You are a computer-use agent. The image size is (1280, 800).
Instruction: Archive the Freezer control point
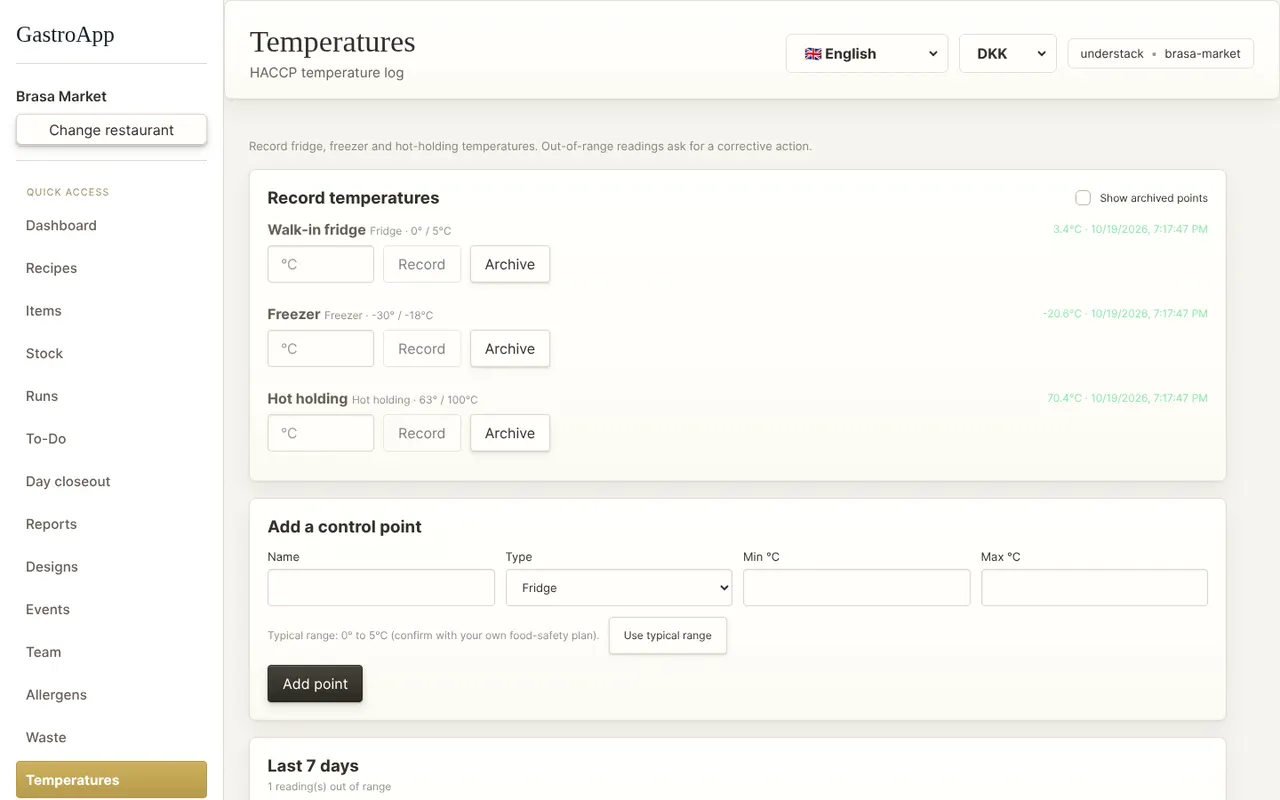point(510,349)
